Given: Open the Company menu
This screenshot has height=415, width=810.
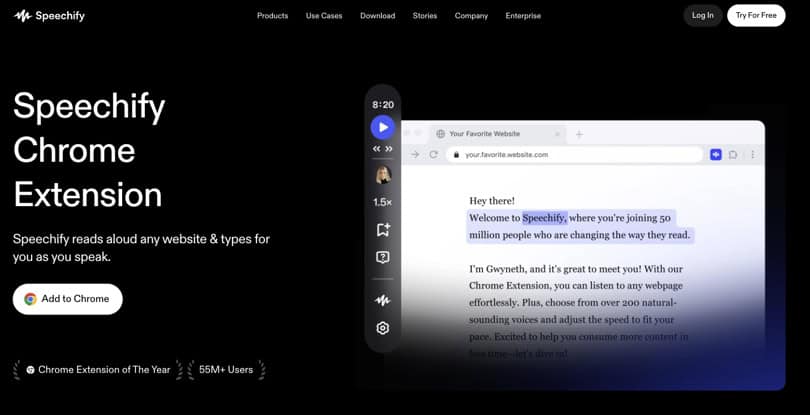Looking at the screenshot, I should coord(471,16).
